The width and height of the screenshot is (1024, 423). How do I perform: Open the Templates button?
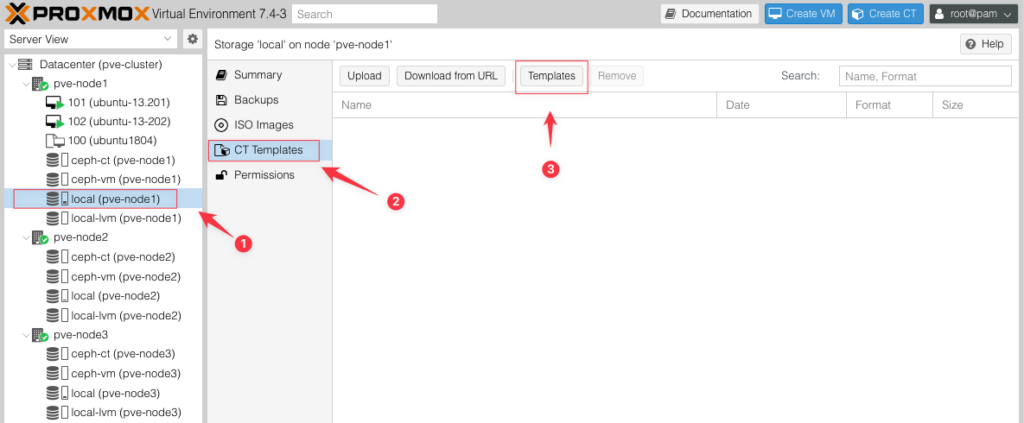[551, 76]
